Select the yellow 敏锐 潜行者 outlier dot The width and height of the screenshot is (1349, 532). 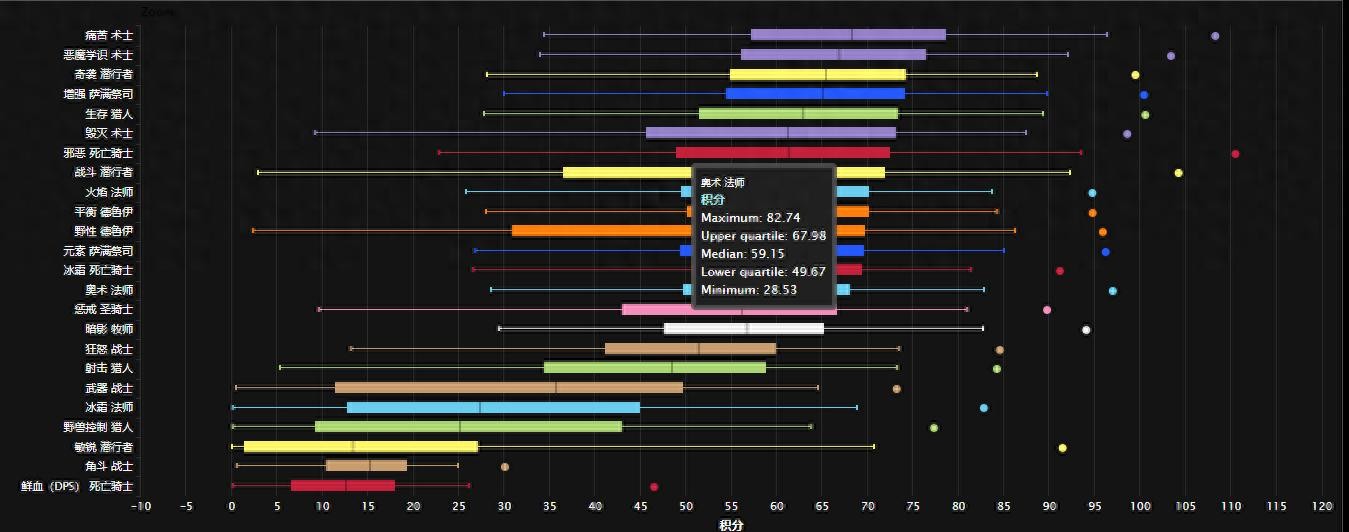click(1062, 448)
